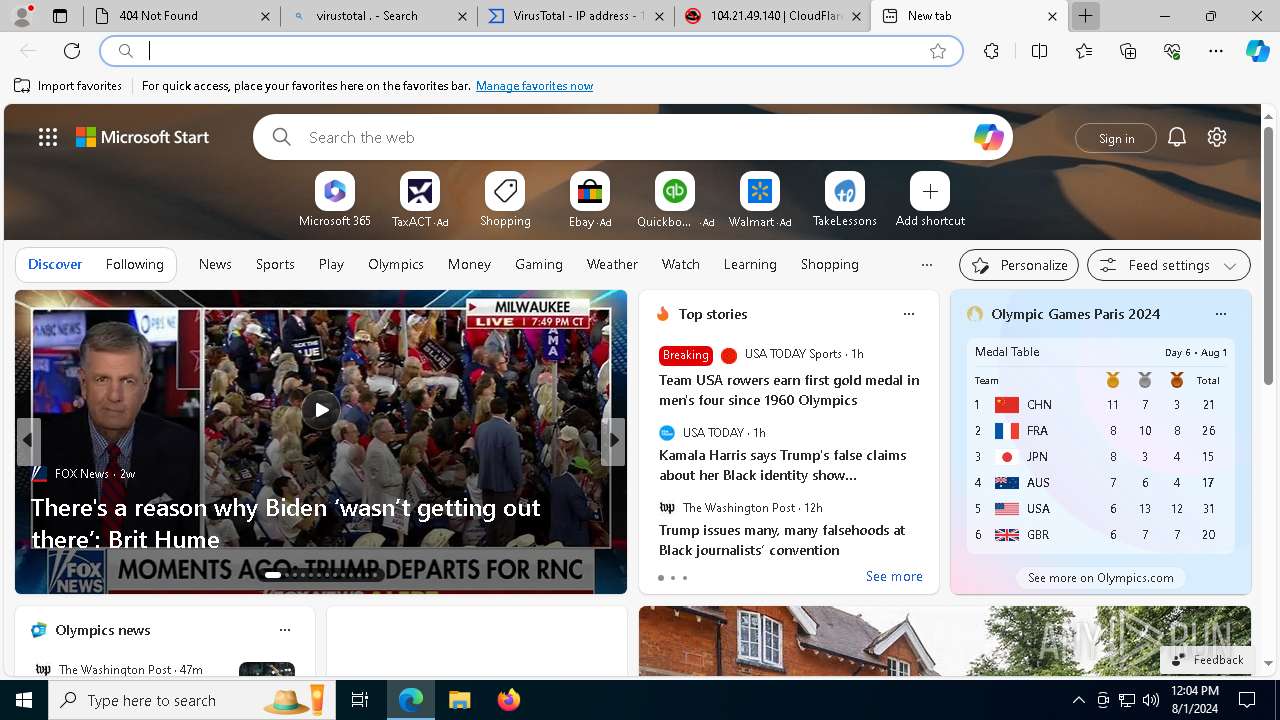1280x720 pixels.
Task: Open Windows Start menu
Action: (x=24, y=700)
